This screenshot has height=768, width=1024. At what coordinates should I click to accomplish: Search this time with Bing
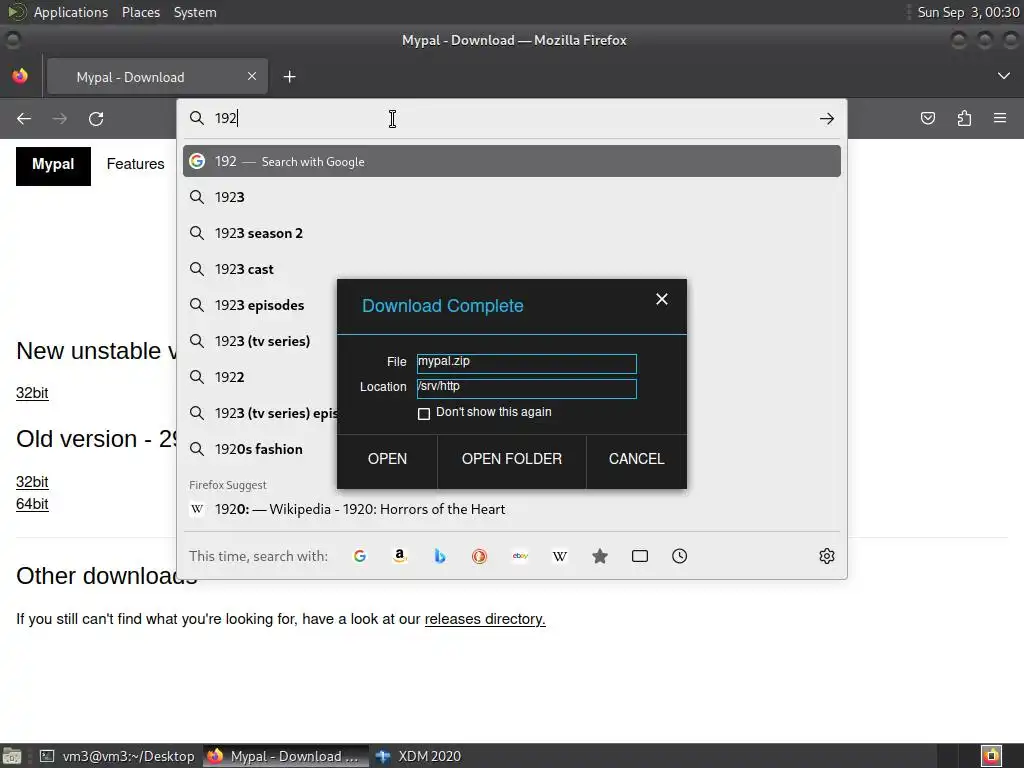coord(440,556)
